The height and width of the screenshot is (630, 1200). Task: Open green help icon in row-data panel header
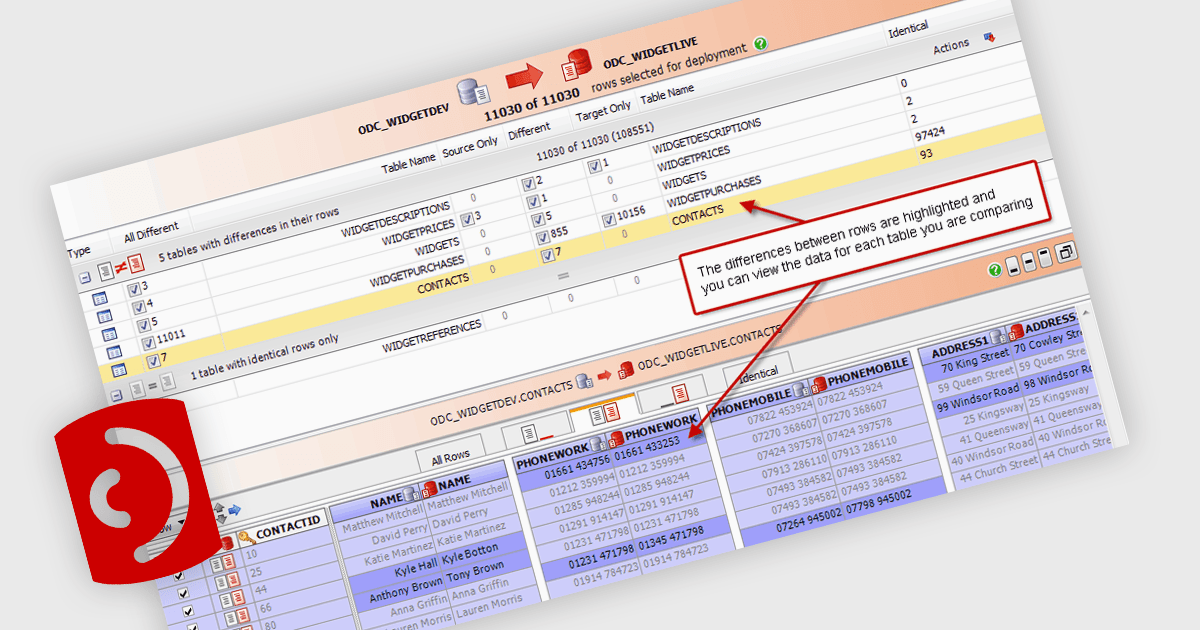coord(994,270)
